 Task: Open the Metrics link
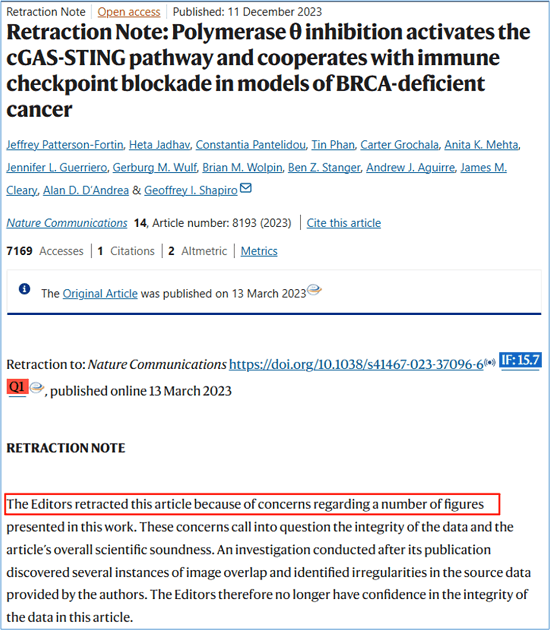(259, 251)
